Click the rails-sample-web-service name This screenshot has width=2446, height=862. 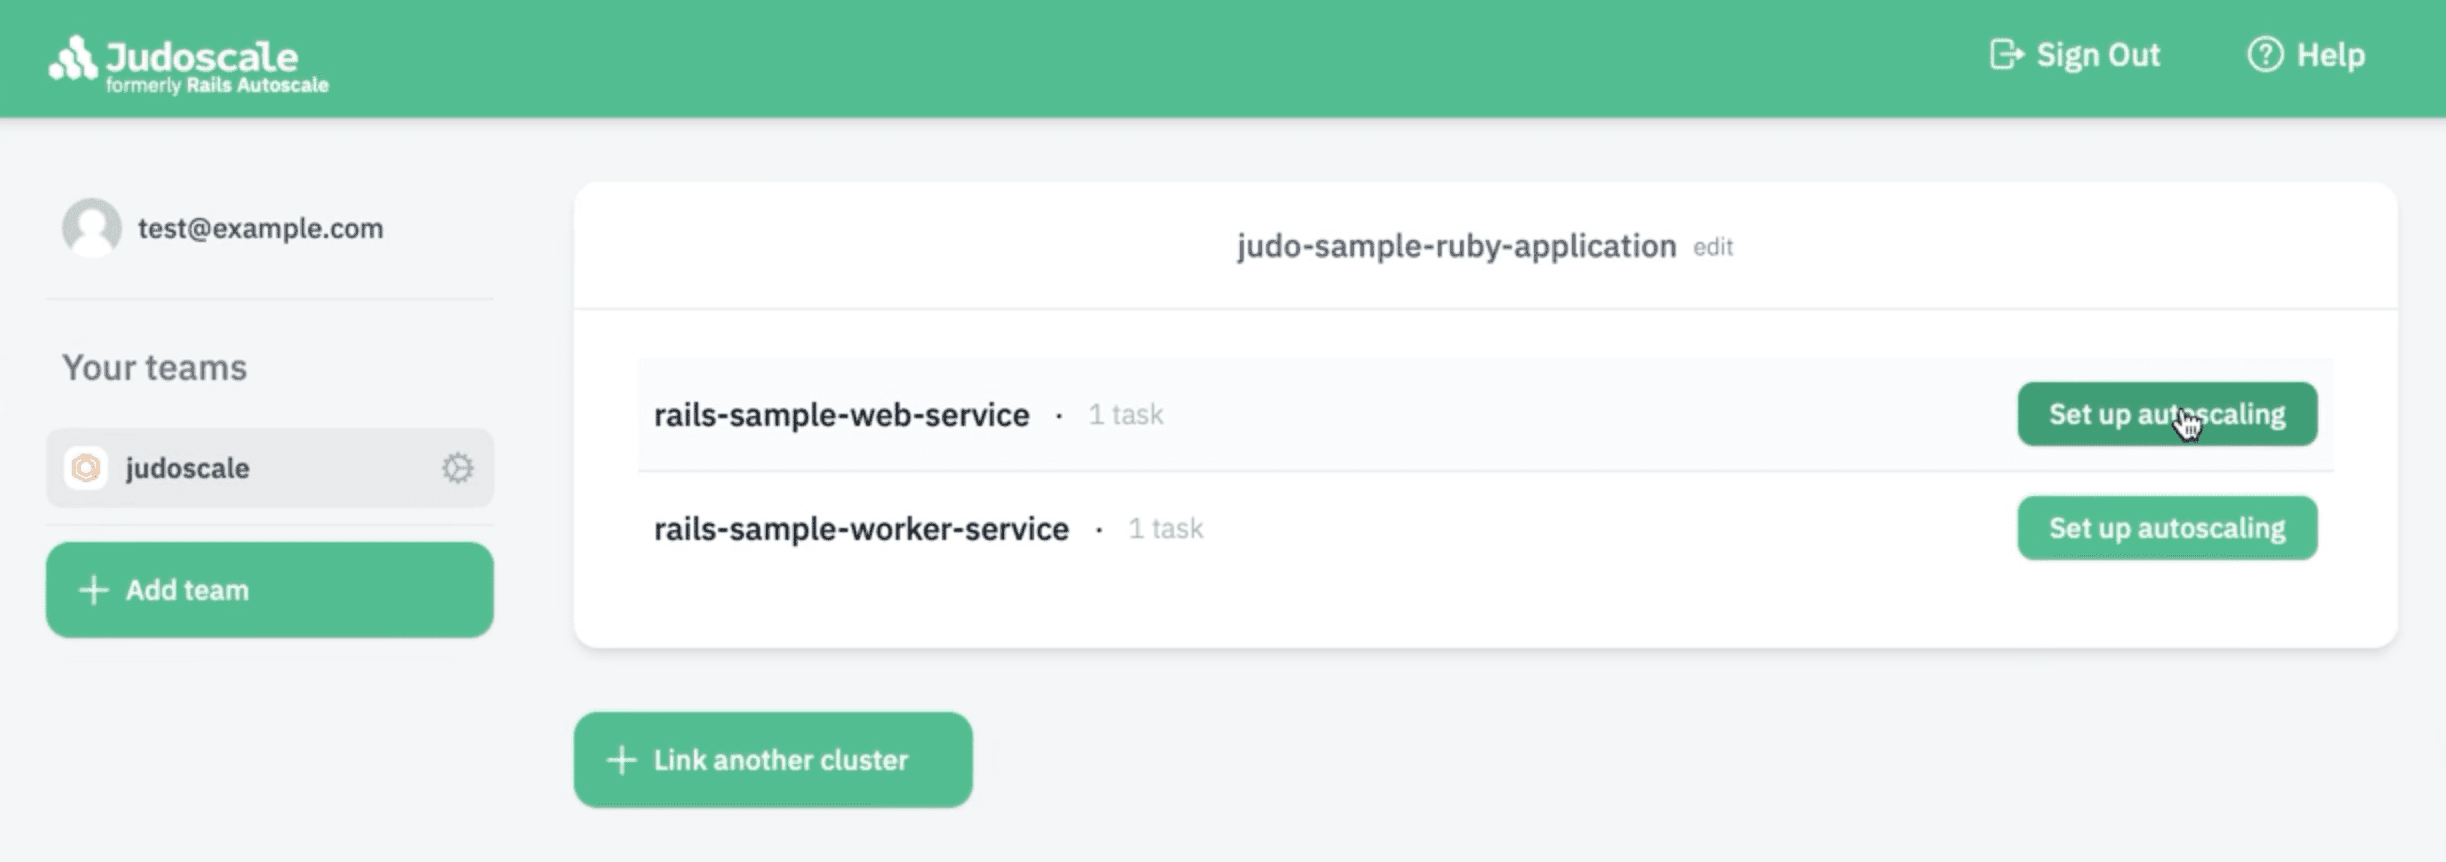tap(841, 414)
